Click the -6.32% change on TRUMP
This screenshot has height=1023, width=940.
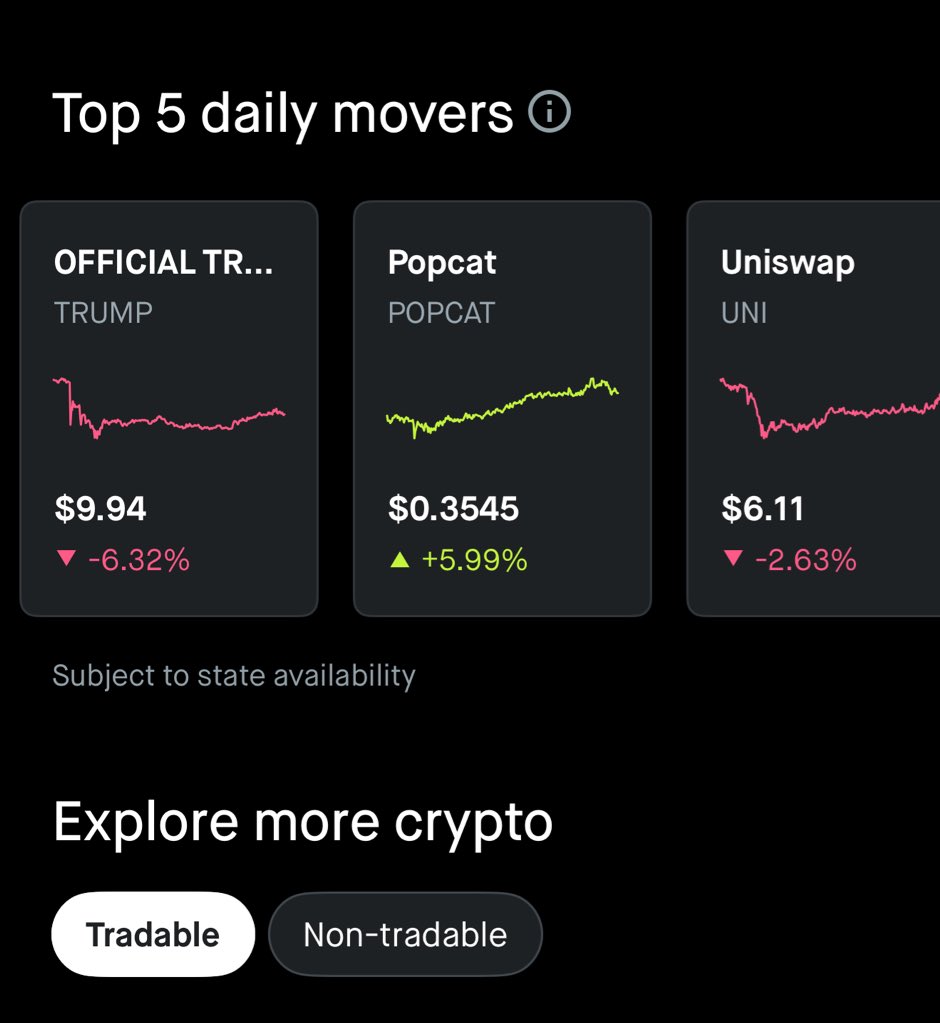(x=139, y=560)
